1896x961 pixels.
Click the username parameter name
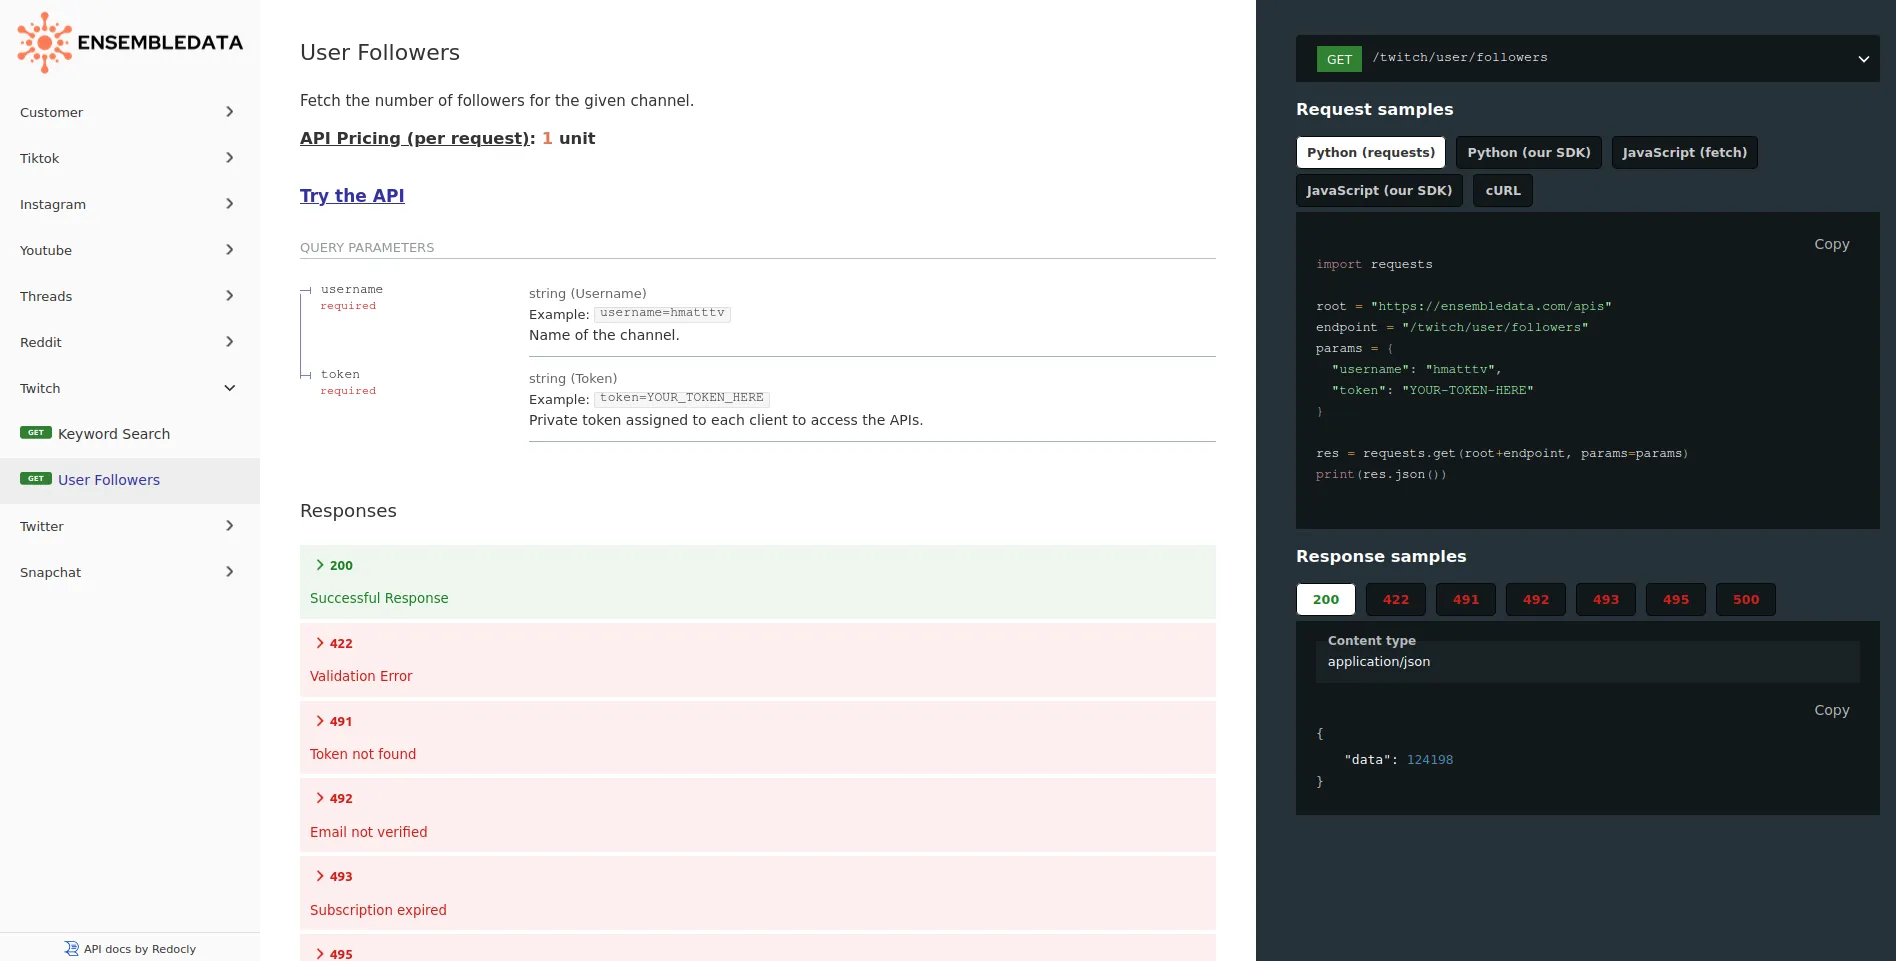point(352,289)
